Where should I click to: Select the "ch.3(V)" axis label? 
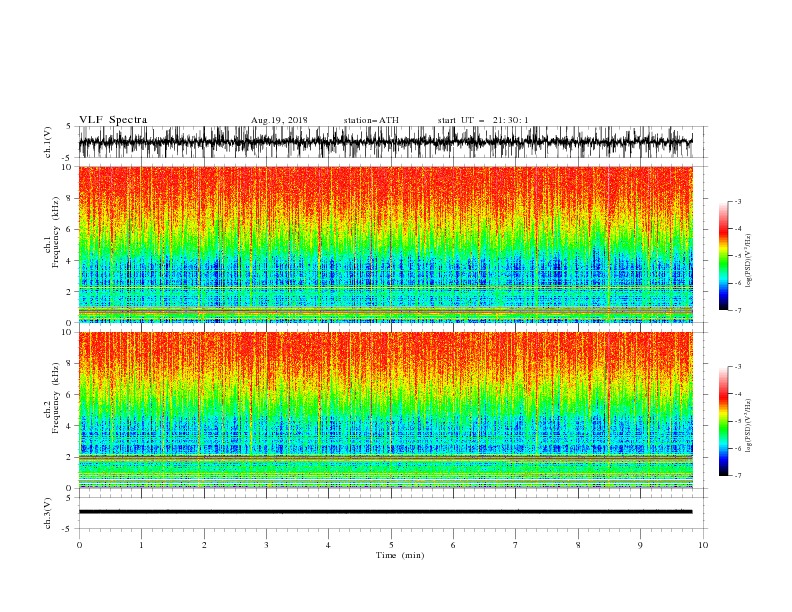[x=48, y=513]
